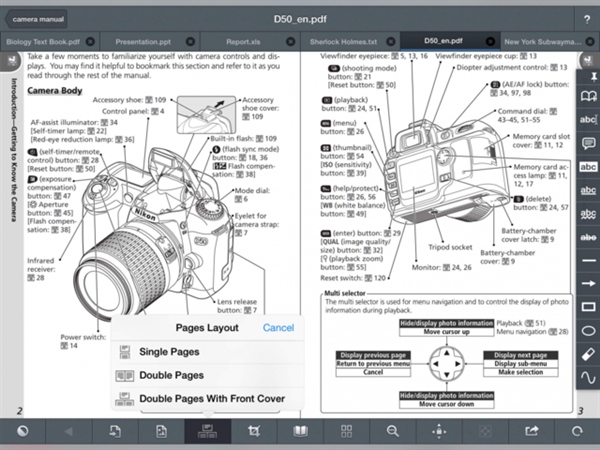Screen dimensions: 600x450
Task: Select the arrow drawing tool
Action: [x=589, y=284]
